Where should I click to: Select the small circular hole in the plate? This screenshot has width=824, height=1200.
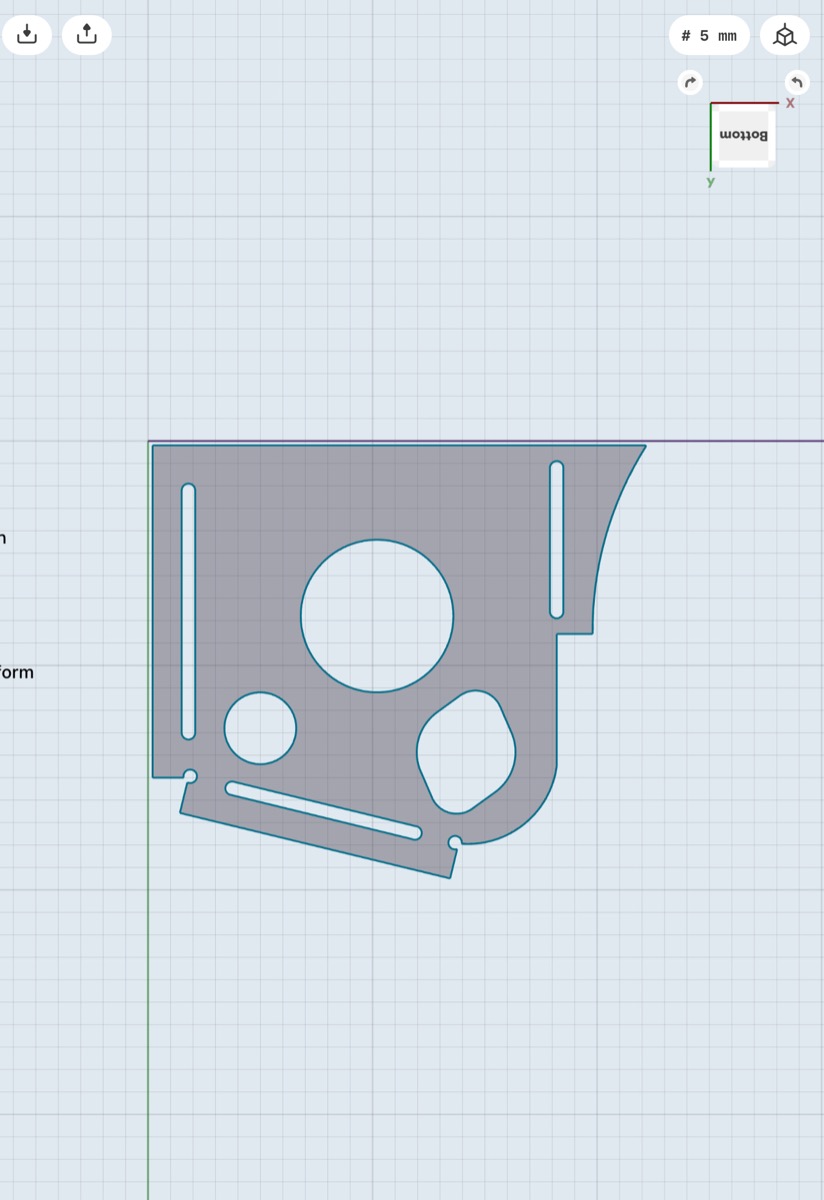click(x=260, y=728)
